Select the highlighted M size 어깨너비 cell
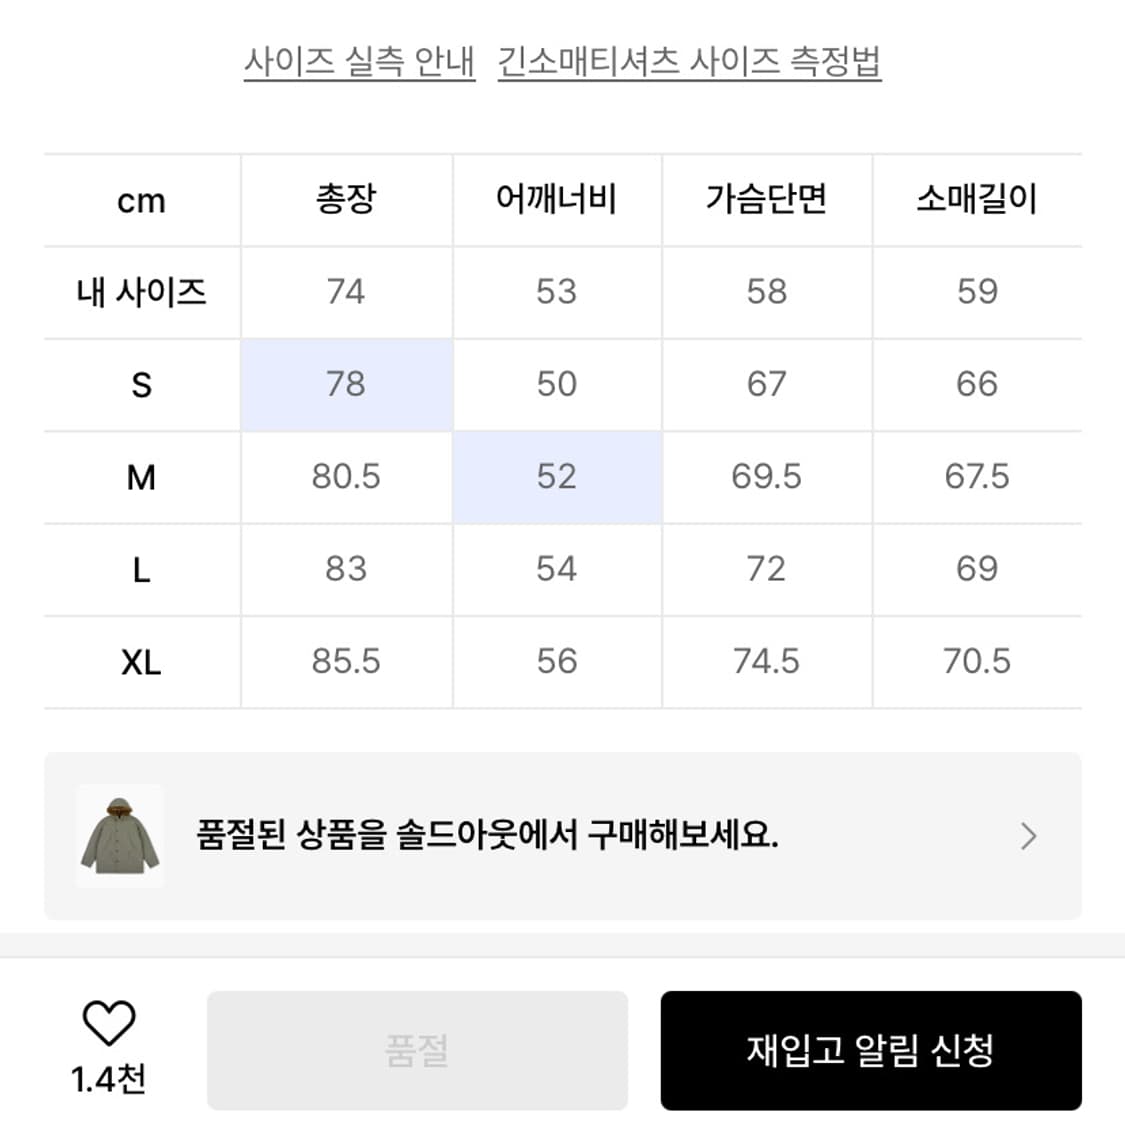 point(557,477)
